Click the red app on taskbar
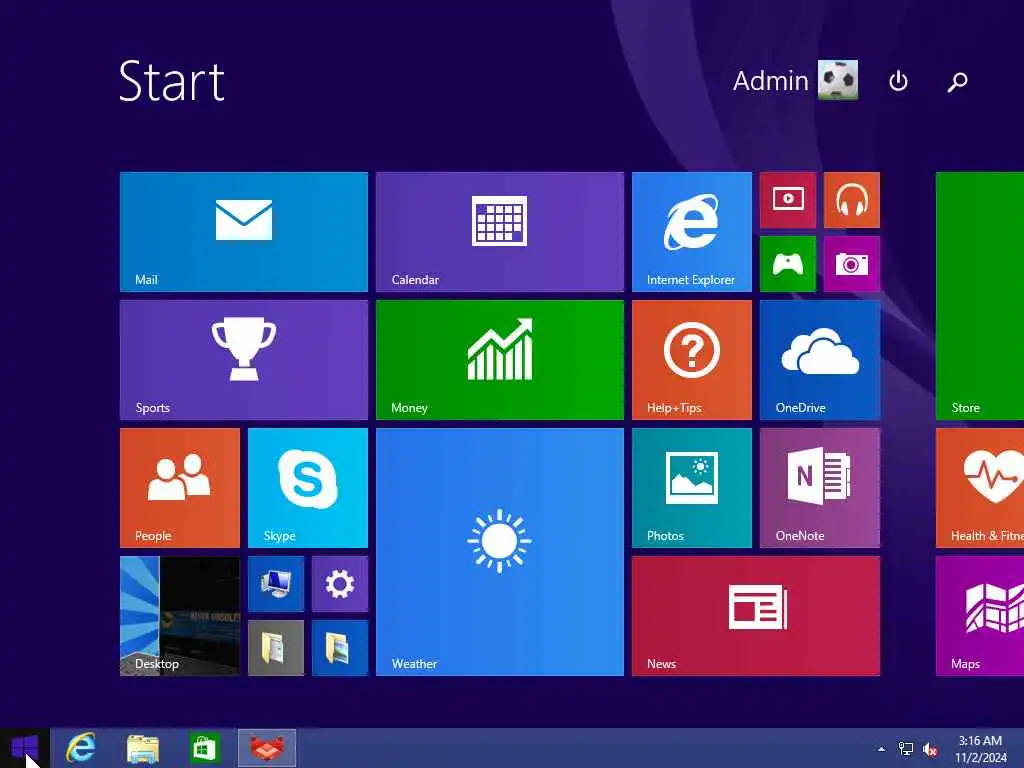This screenshot has width=1024, height=768. tap(266, 748)
